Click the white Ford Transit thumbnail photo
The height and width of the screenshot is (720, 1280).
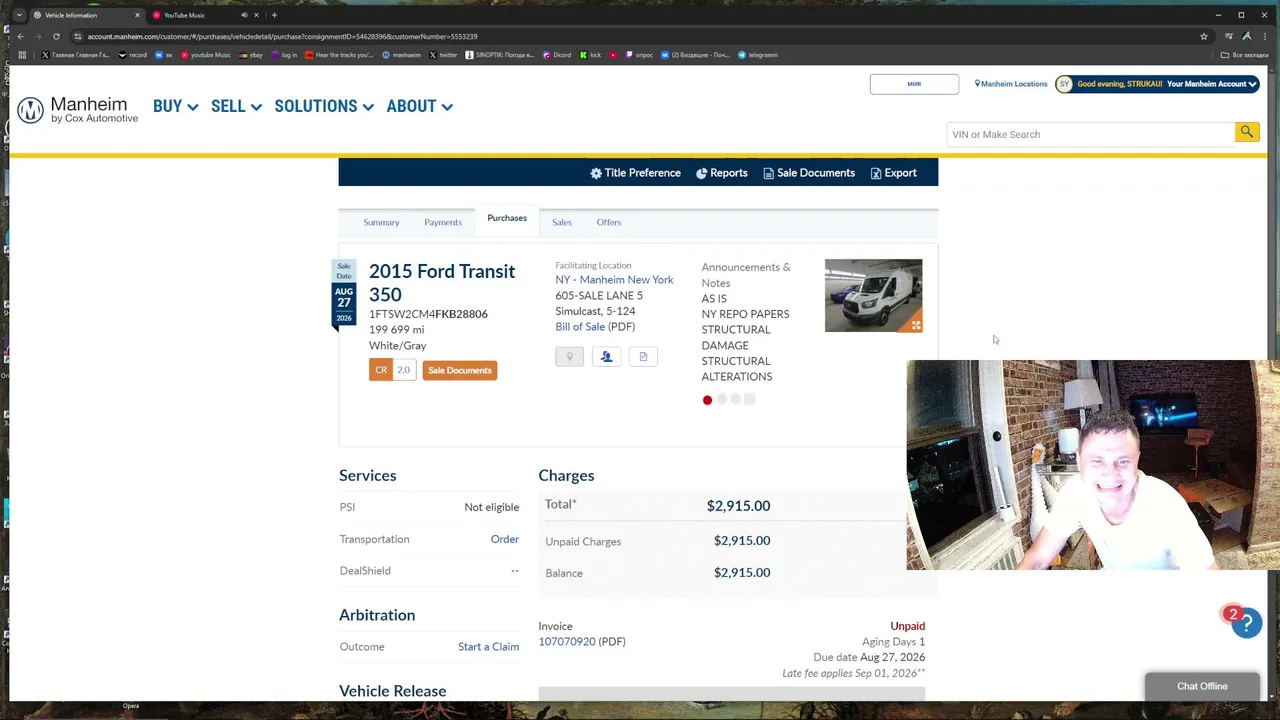(873, 295)
